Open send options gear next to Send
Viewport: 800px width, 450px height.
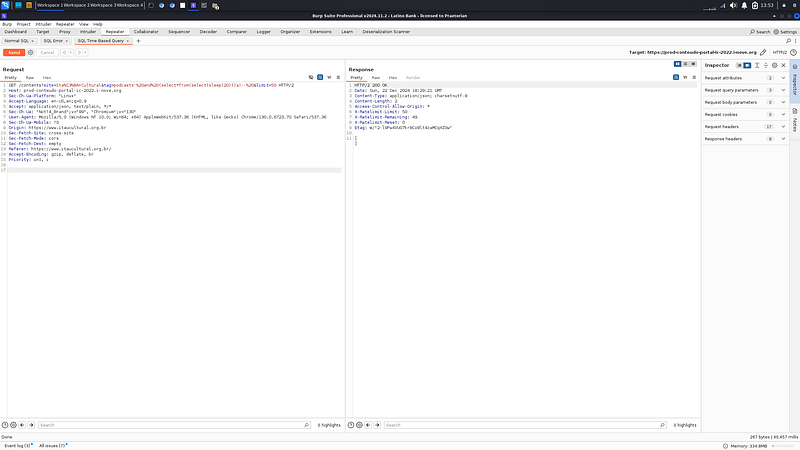tap(31, 53)
